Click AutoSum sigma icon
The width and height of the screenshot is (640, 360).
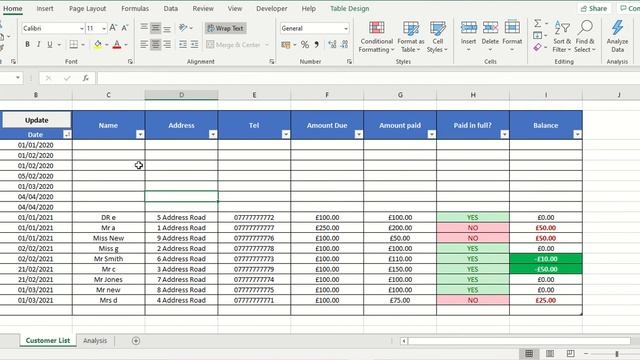pyautogui.click(x=538, y=24)
